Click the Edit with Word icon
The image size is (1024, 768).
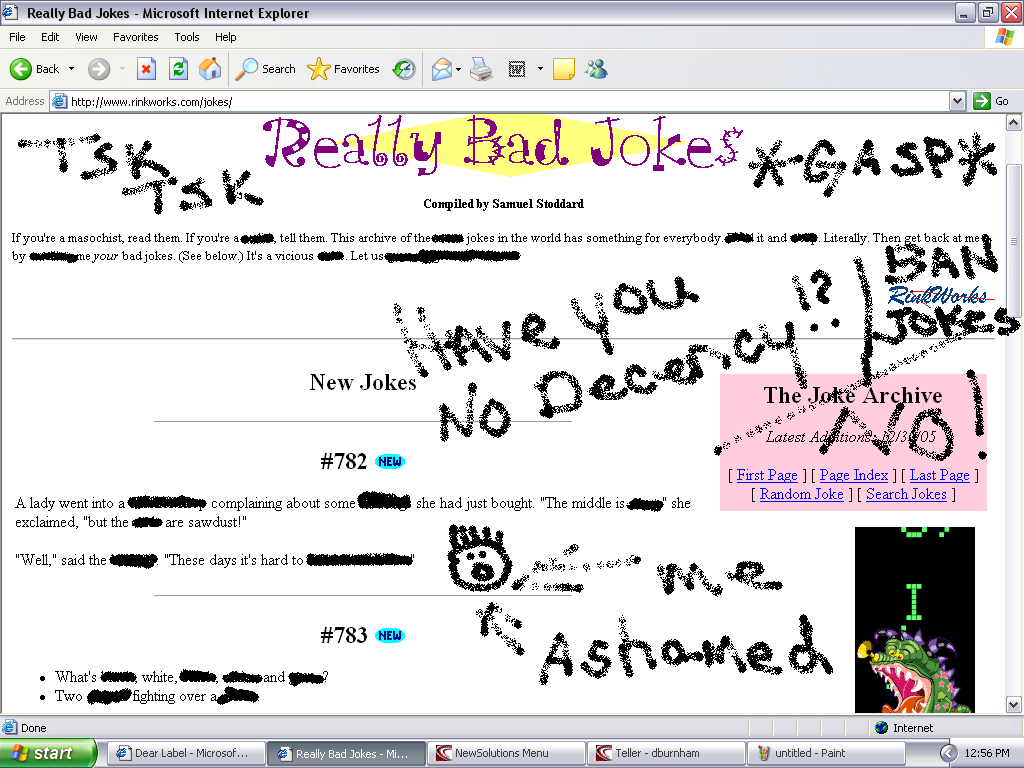coord(517,69)
